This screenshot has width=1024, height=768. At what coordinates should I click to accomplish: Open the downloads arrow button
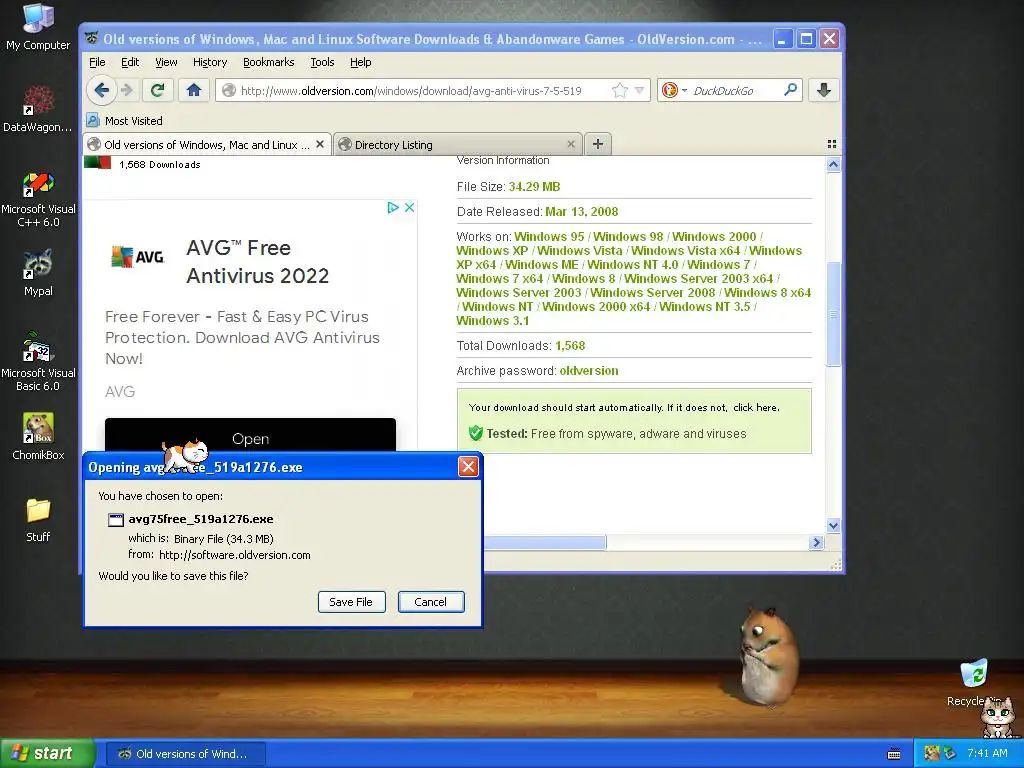(824, 90)
